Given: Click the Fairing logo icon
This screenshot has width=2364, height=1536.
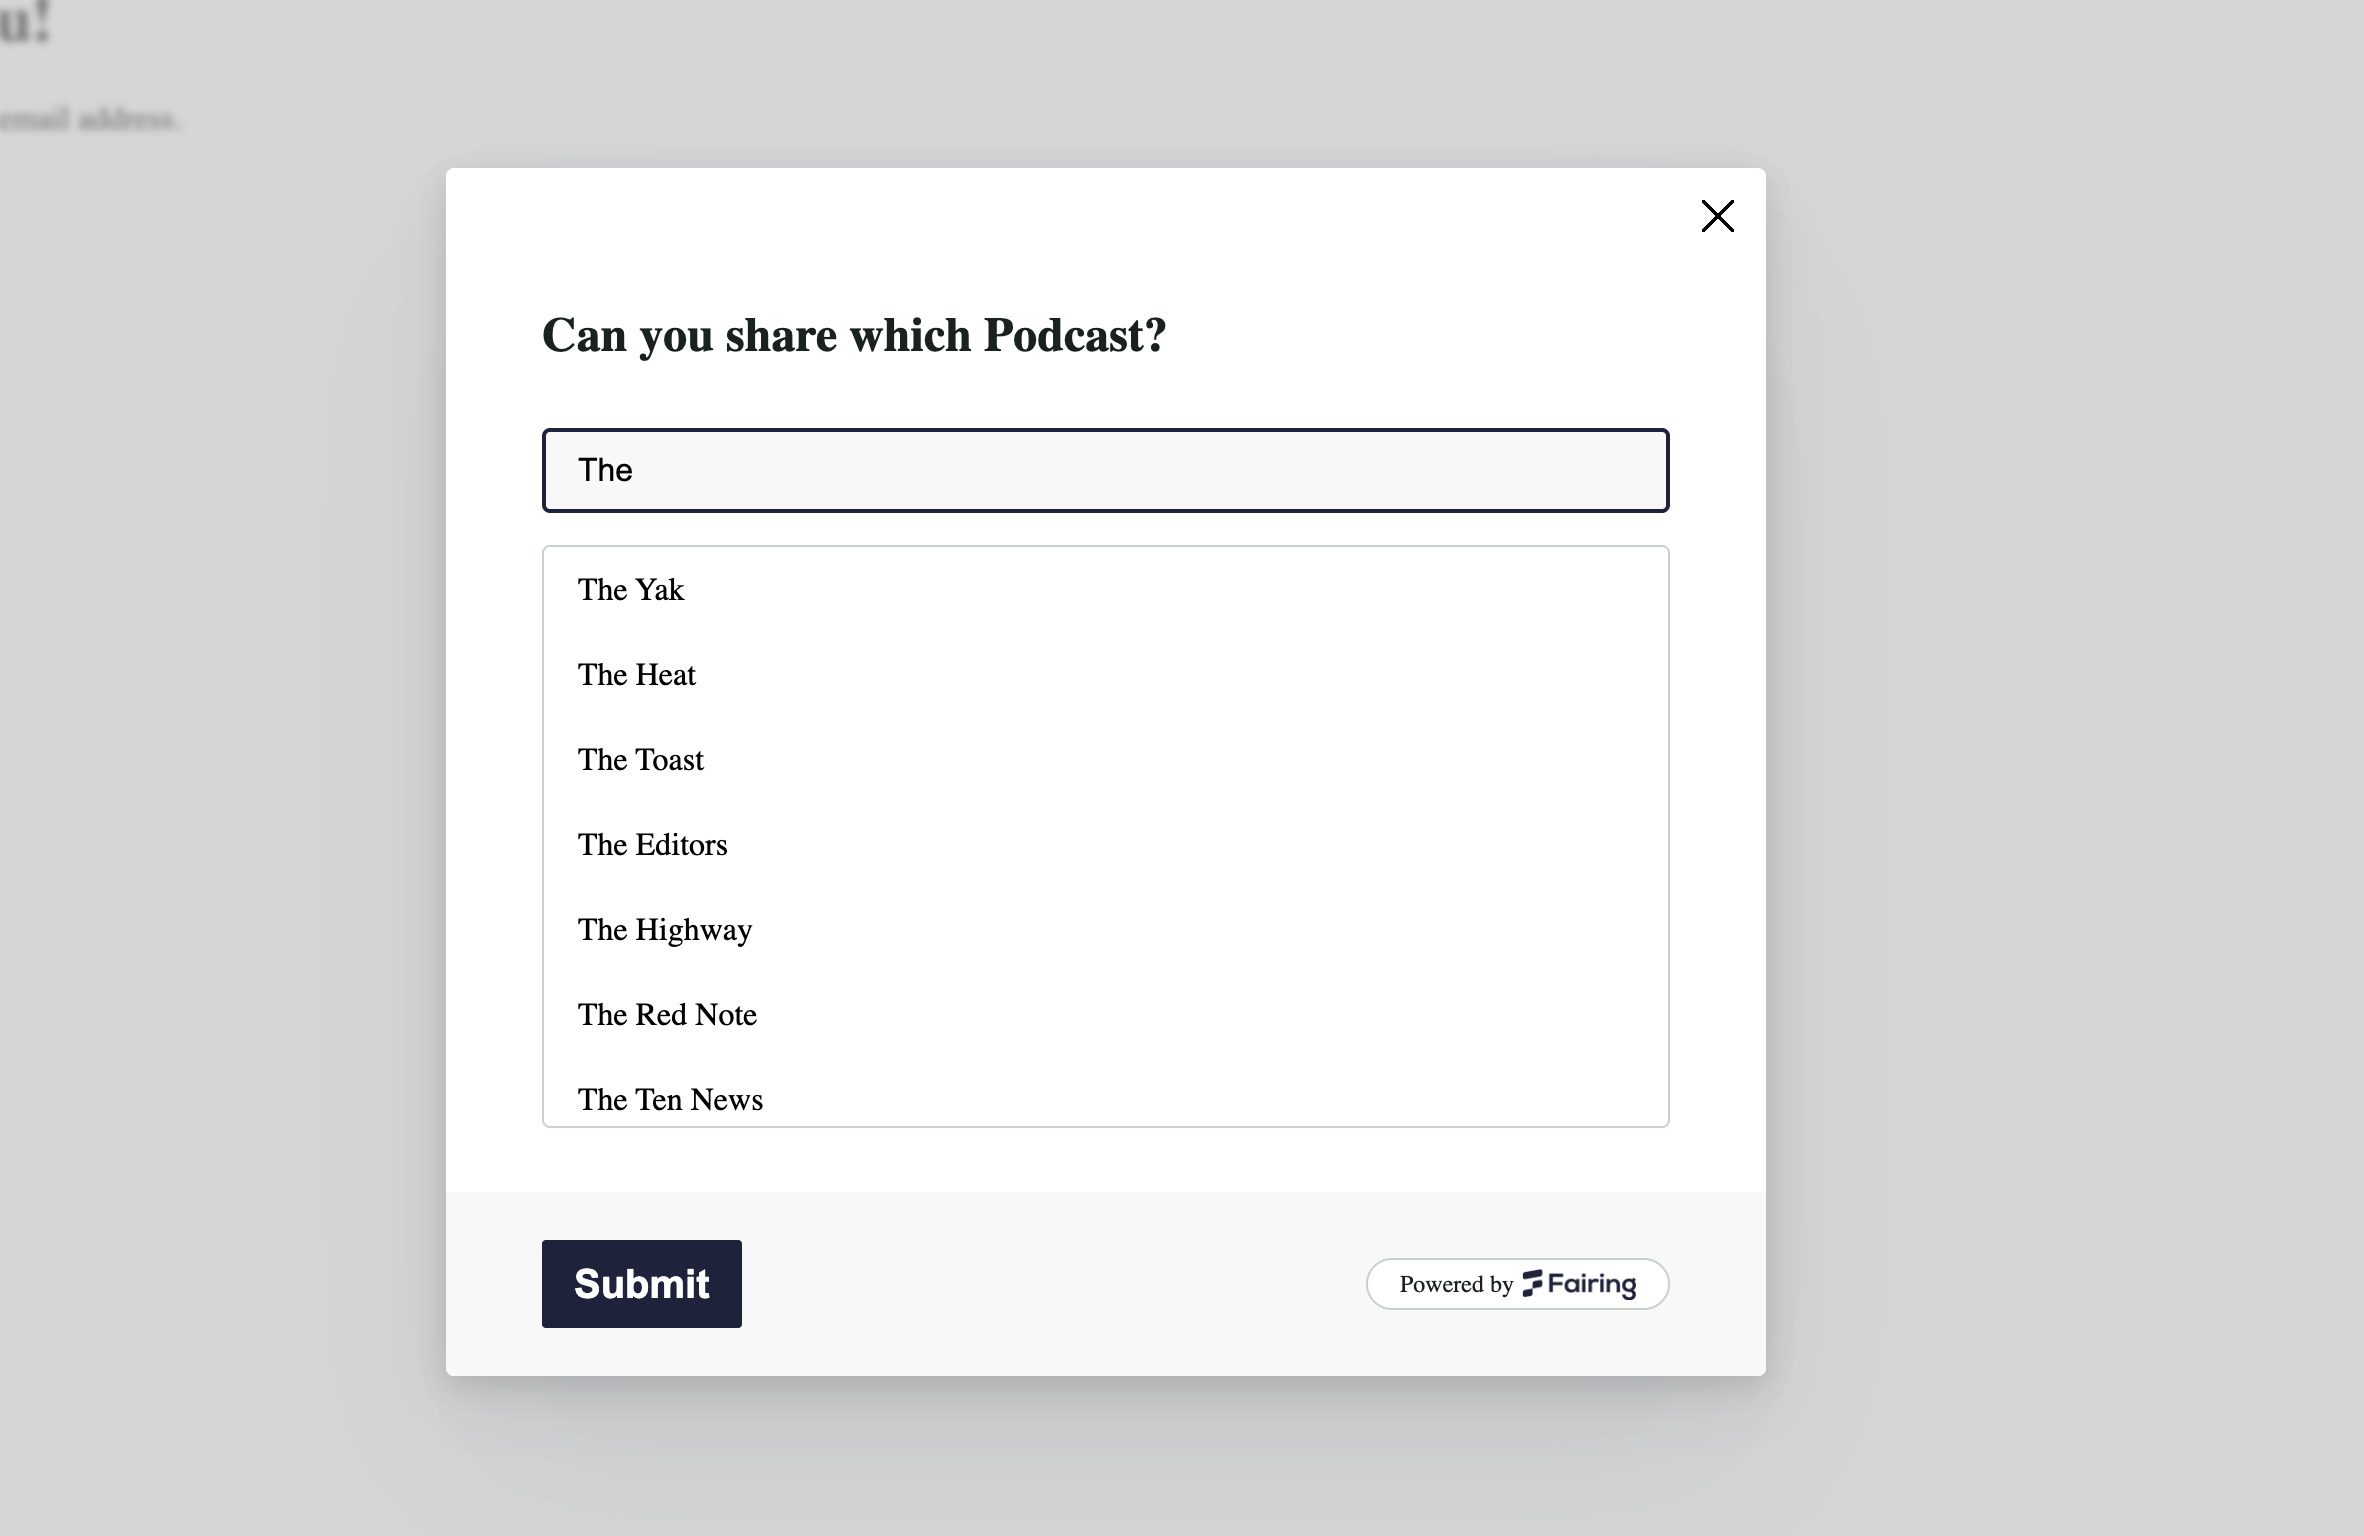Looking at the screenshot, I should (x=1532, y=1283).
